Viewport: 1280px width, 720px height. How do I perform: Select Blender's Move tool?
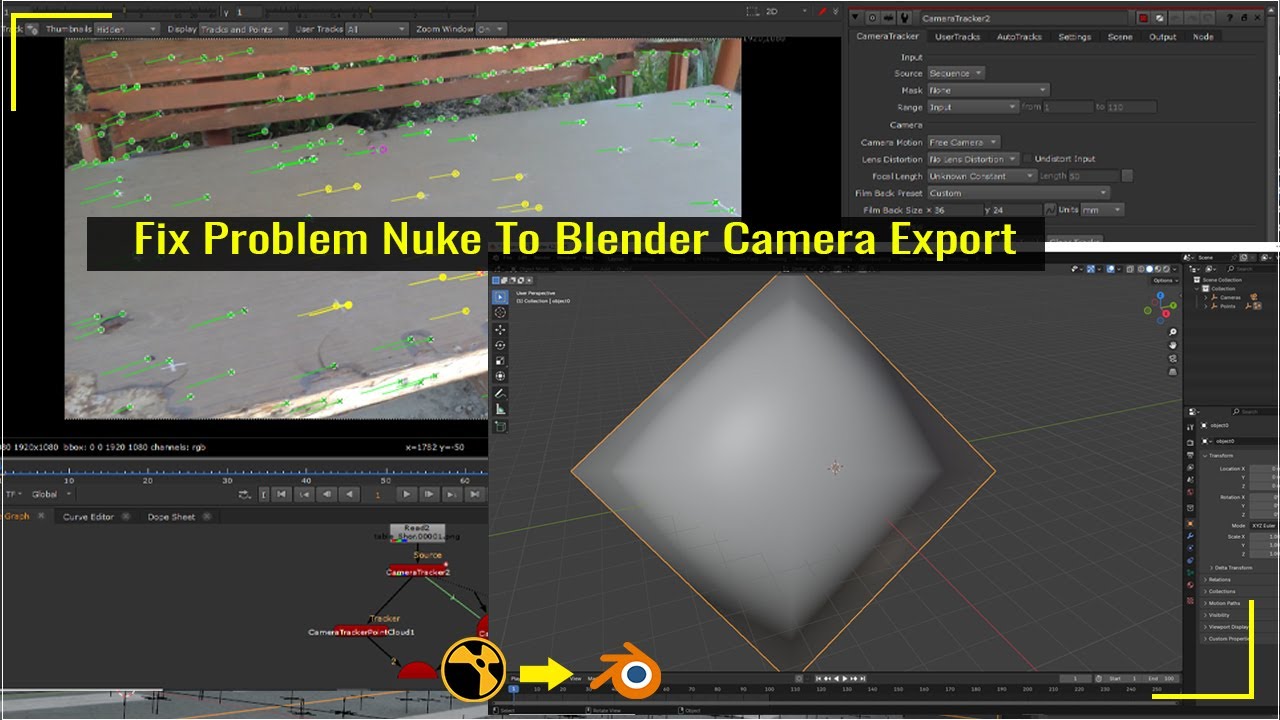point(500,330)
